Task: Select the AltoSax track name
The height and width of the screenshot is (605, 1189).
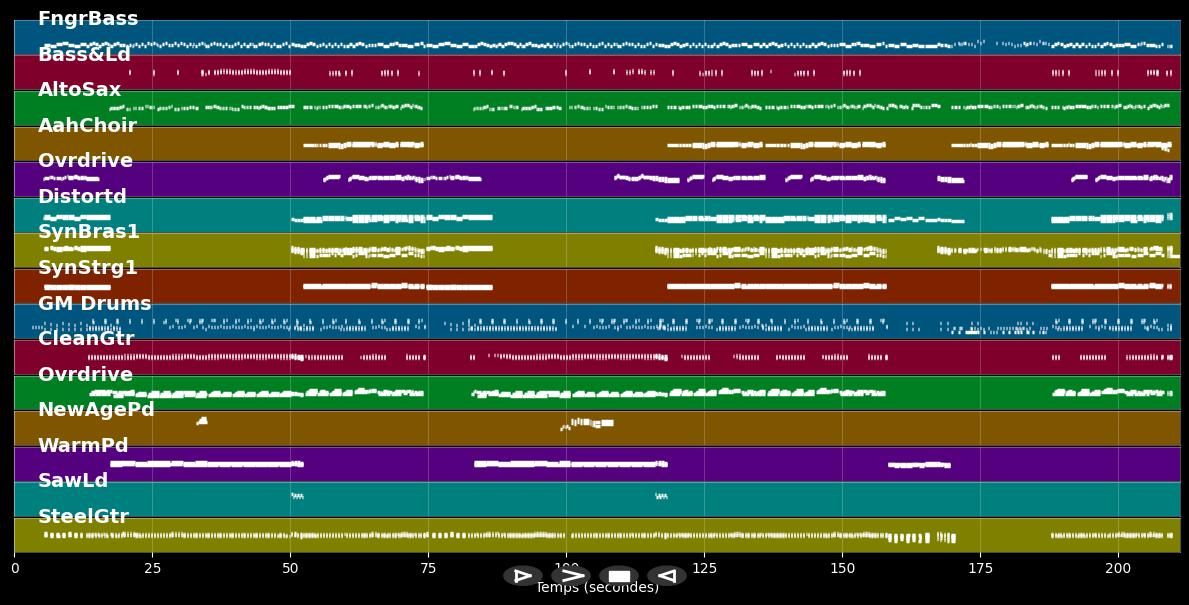Action: (x=79, y=90)
